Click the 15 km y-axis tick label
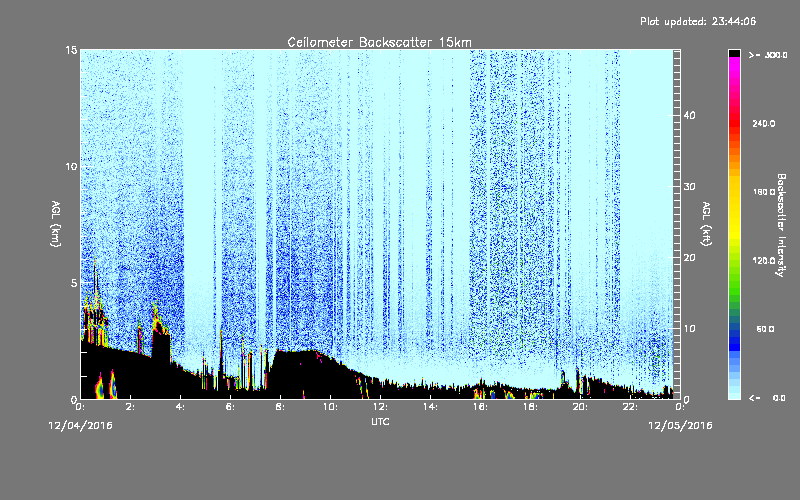This screenshot has width=800, height=500. (x=71, y=50)
